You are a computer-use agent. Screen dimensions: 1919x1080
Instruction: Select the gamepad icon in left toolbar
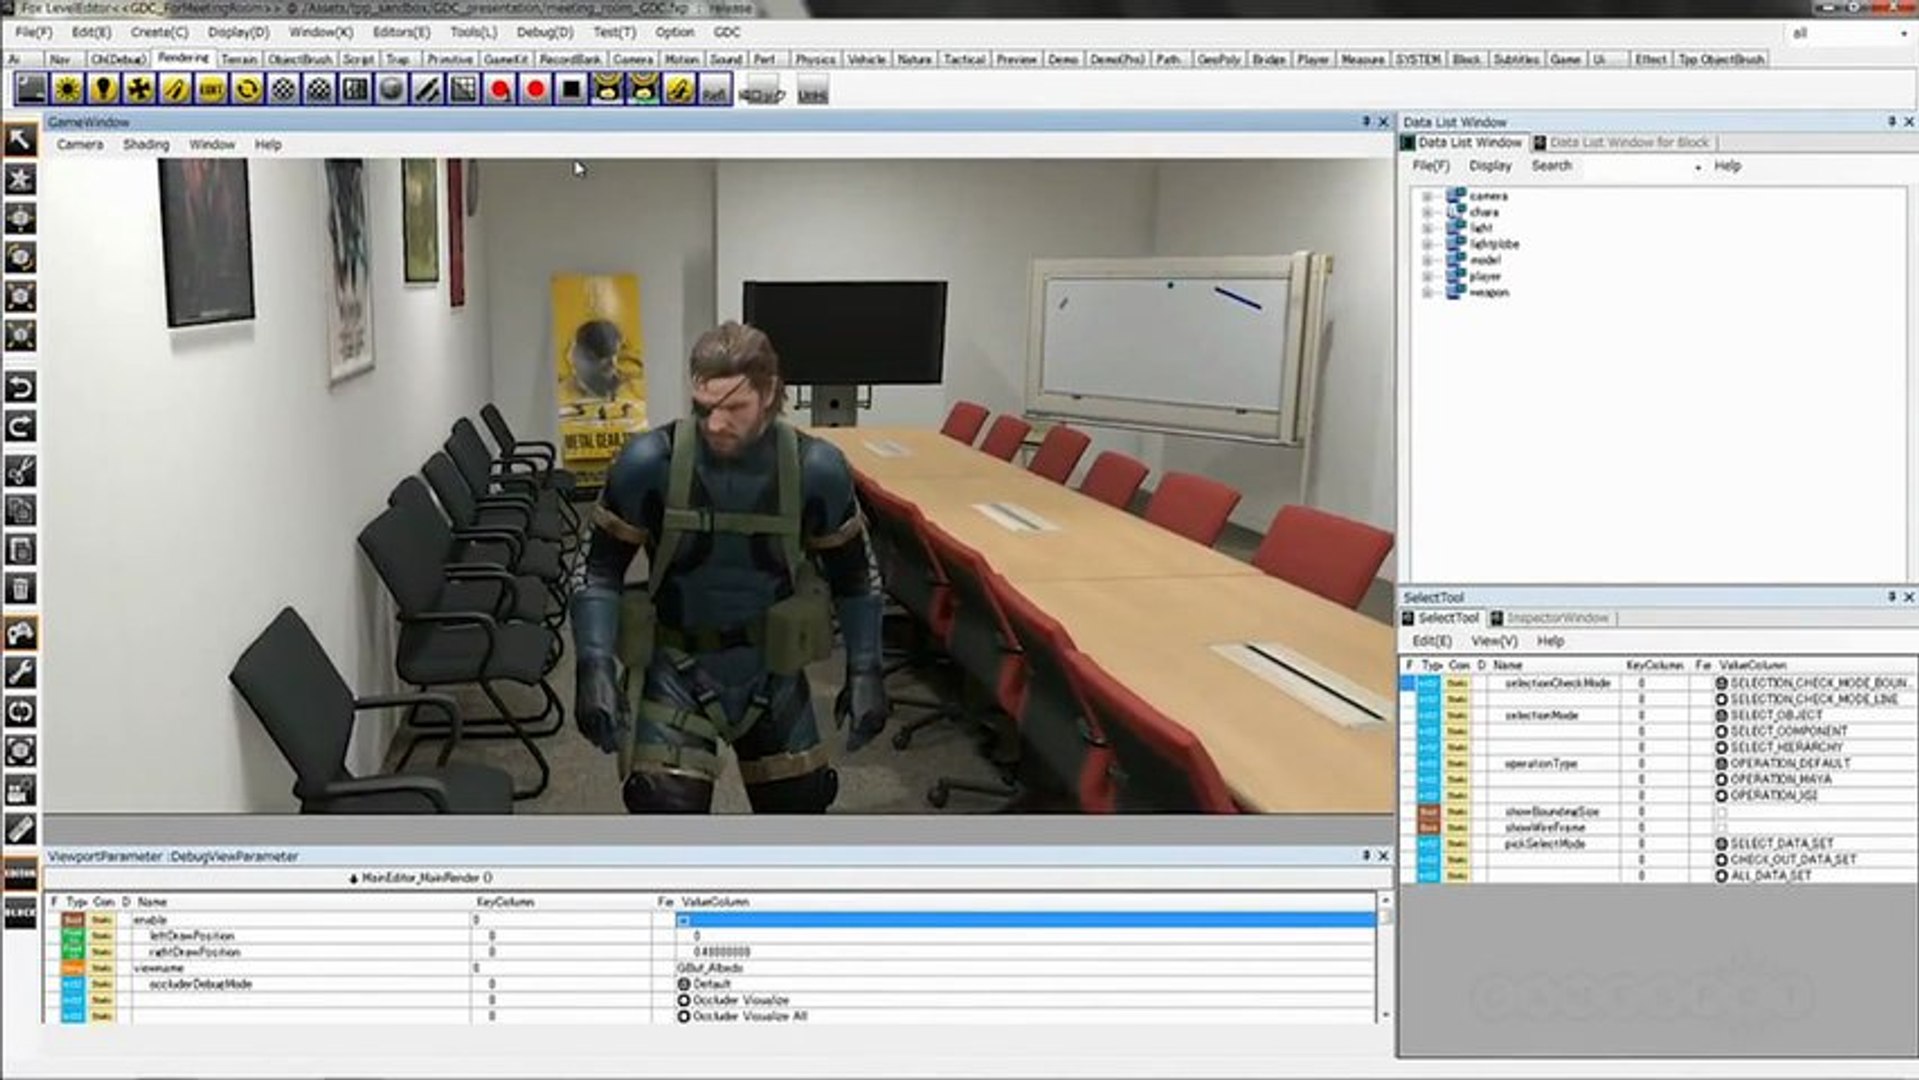pyautogui.click(x=20, y=630)
